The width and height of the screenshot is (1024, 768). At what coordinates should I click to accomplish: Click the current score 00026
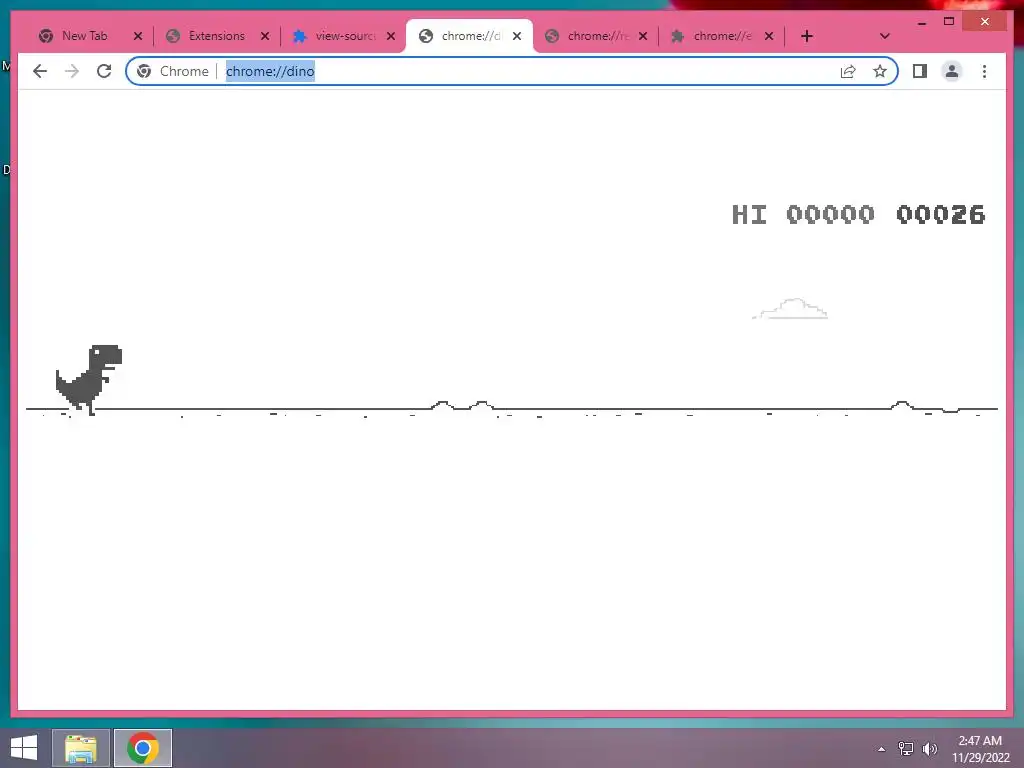point(940,214)
